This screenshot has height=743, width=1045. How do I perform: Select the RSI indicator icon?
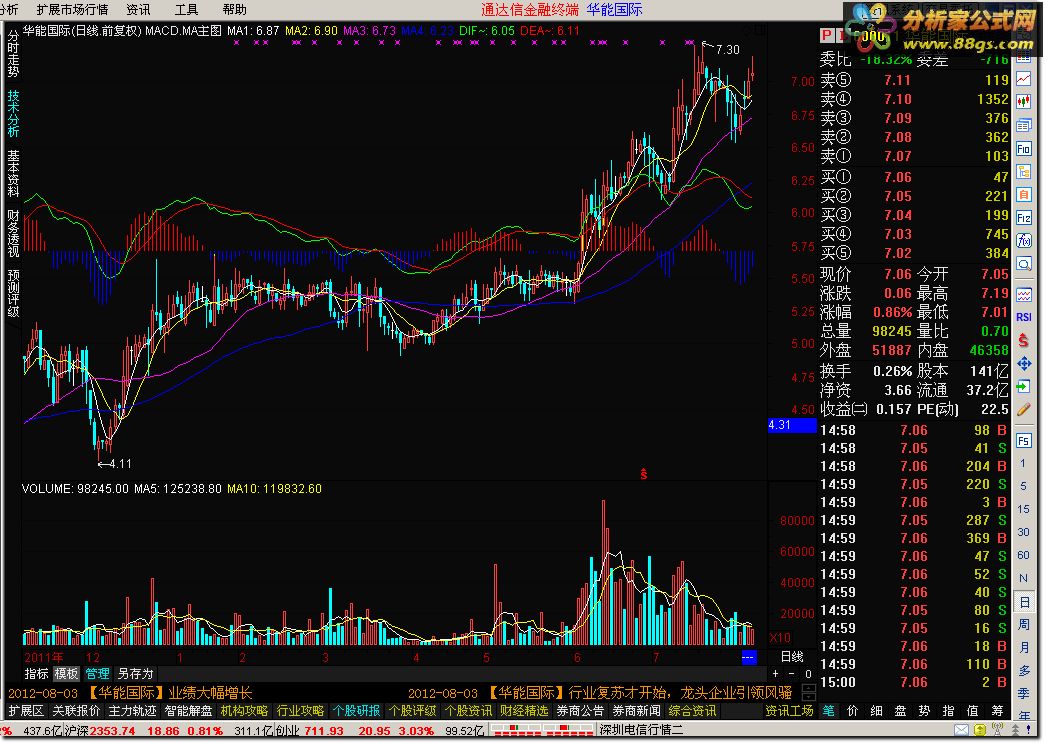coord(1024,317)
